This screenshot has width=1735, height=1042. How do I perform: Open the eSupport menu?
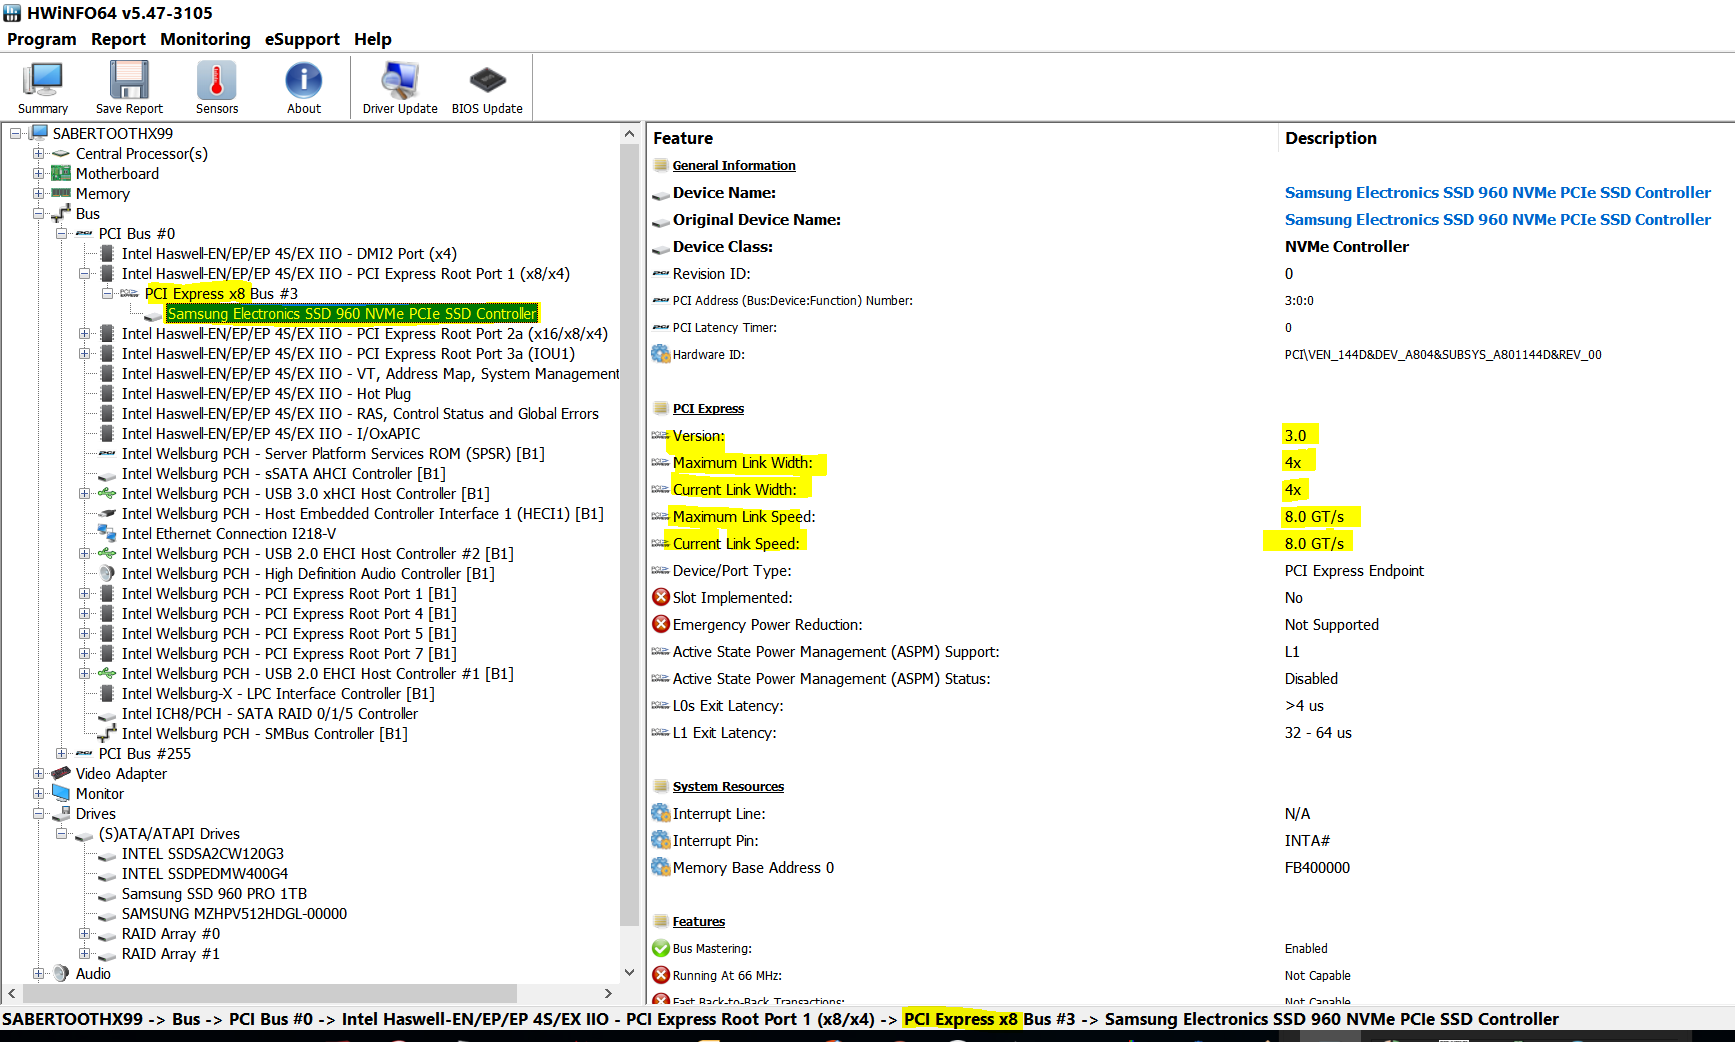[302, 39]
